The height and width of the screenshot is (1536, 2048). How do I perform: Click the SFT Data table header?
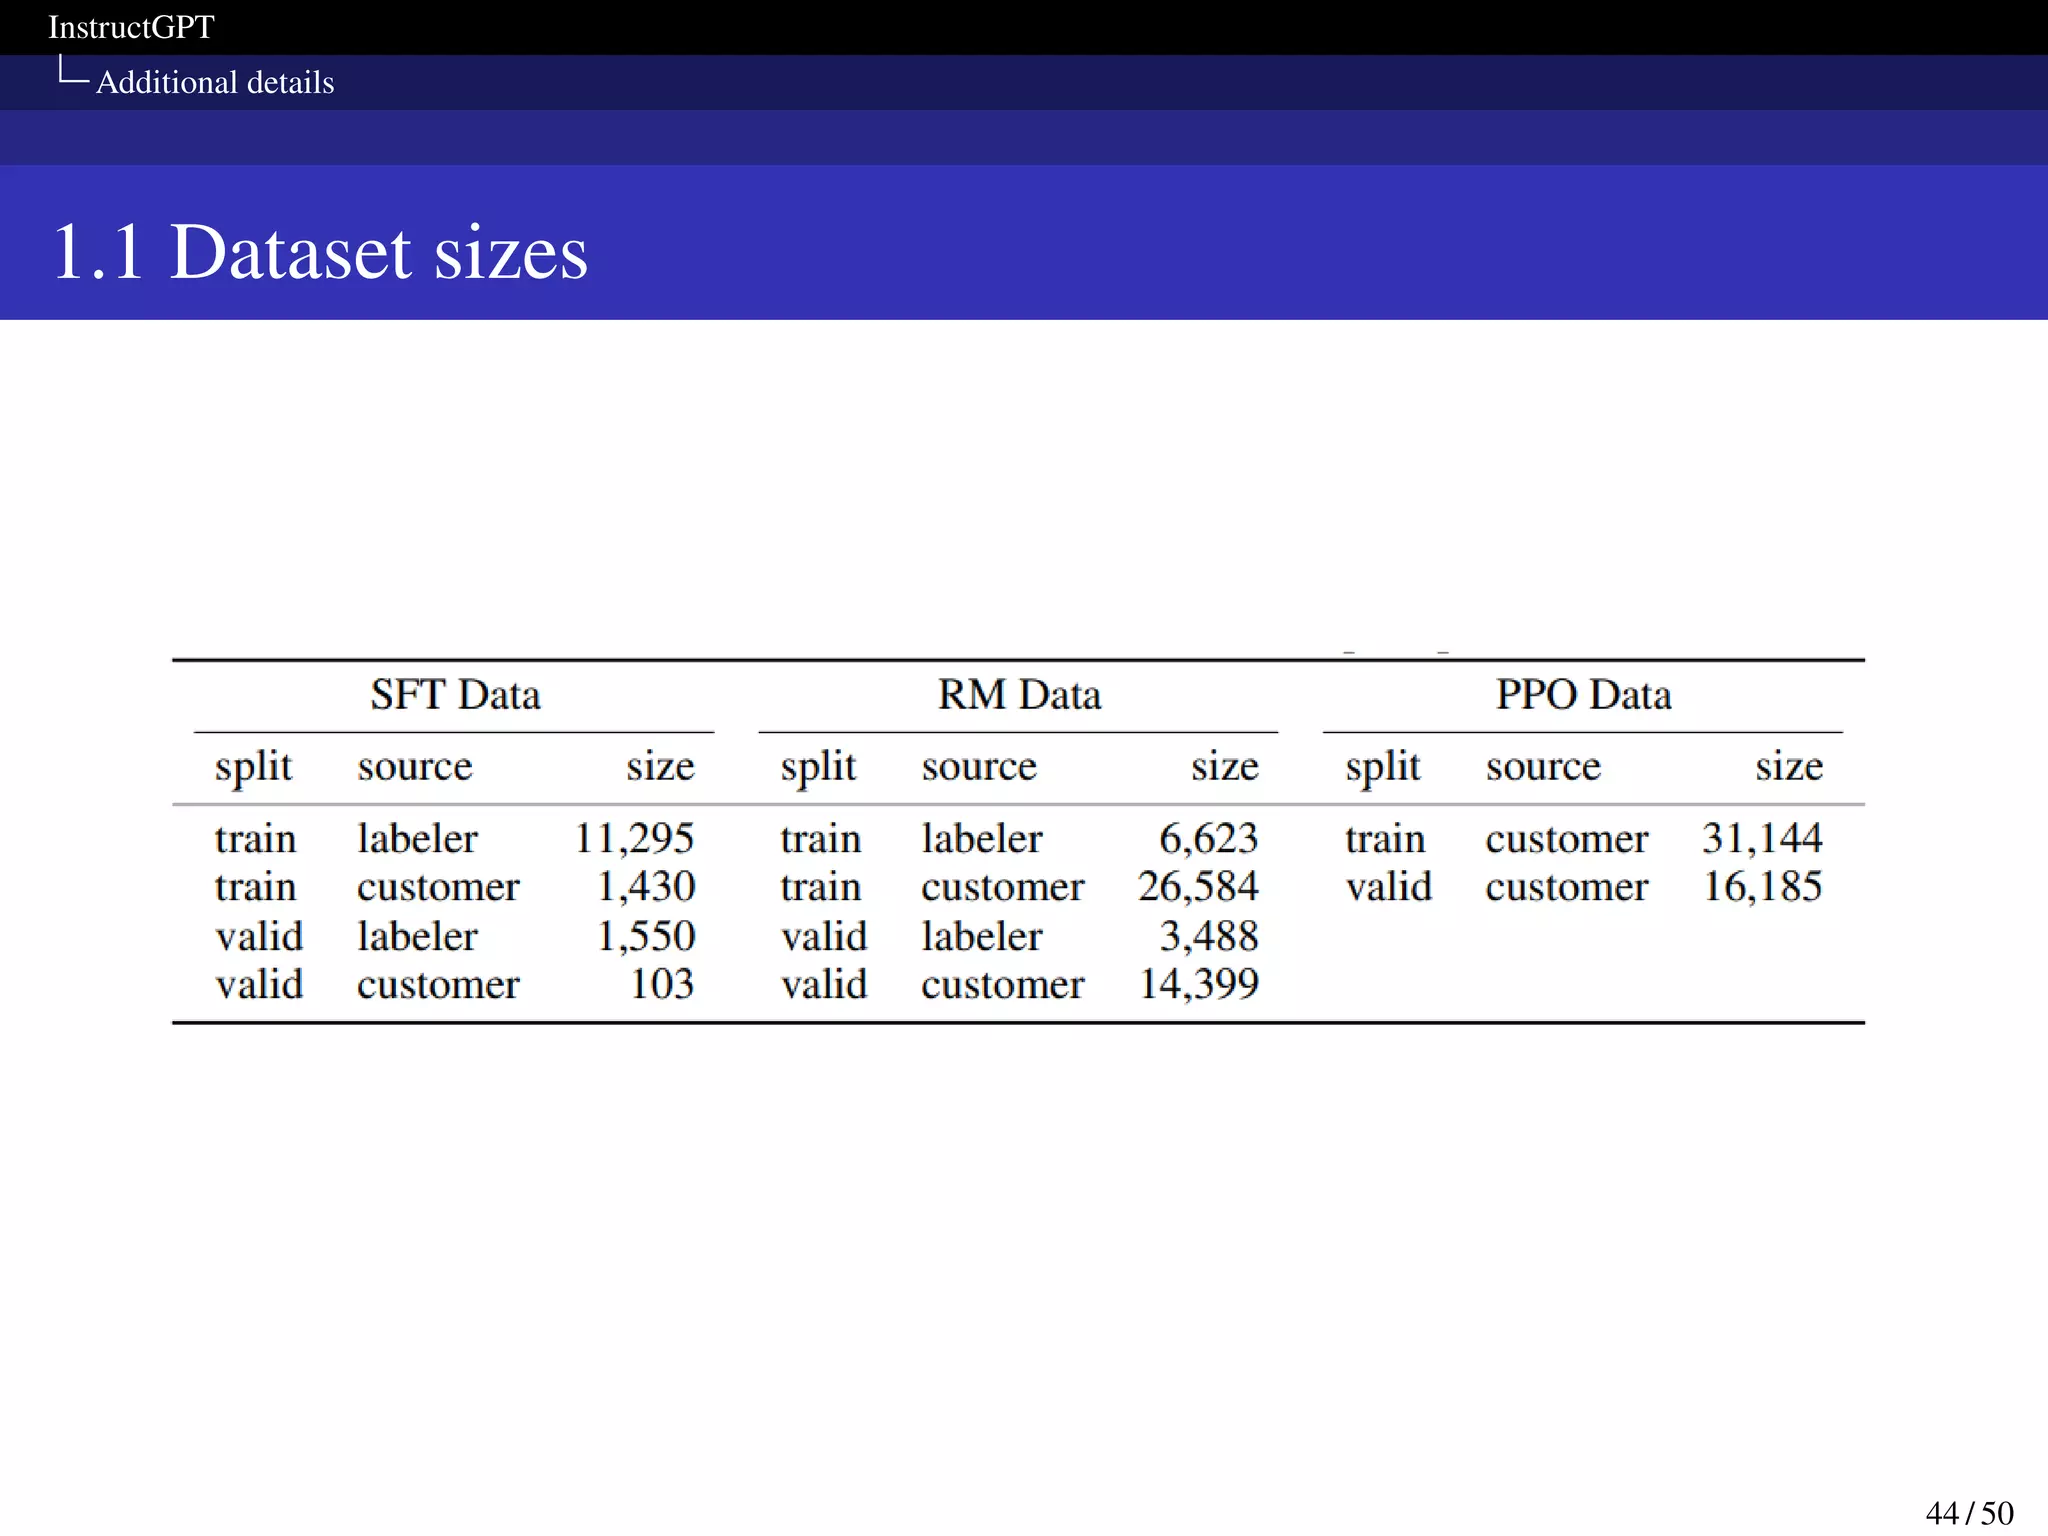455,694
